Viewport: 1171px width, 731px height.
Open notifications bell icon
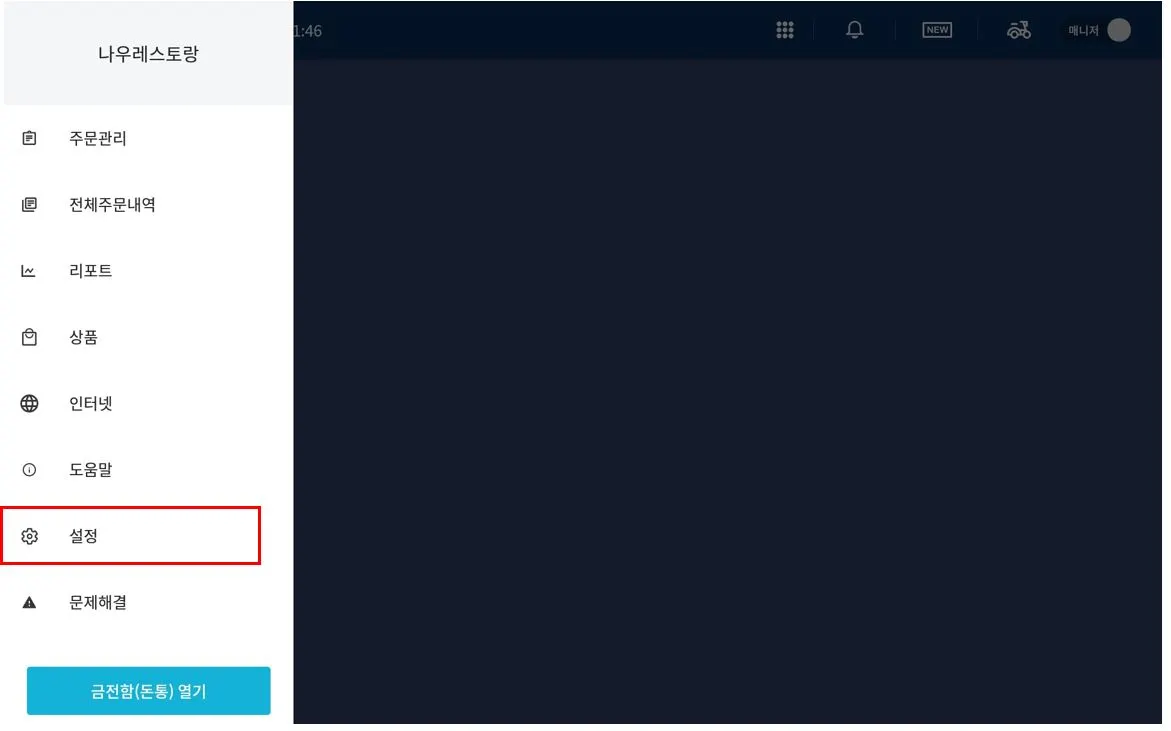pos(855,30)
